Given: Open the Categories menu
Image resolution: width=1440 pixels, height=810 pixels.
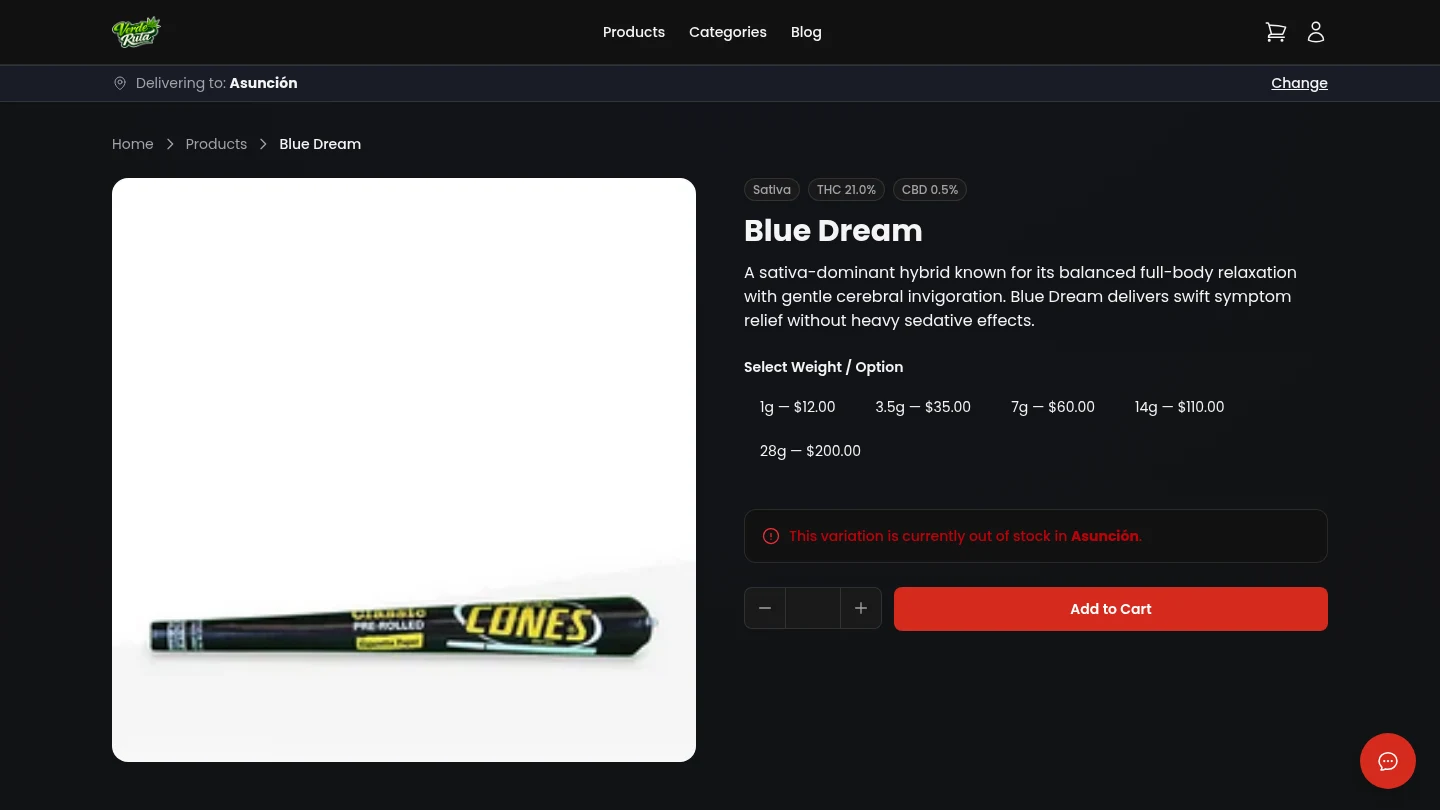Looking at the screenshot, I should click(728, 32).
